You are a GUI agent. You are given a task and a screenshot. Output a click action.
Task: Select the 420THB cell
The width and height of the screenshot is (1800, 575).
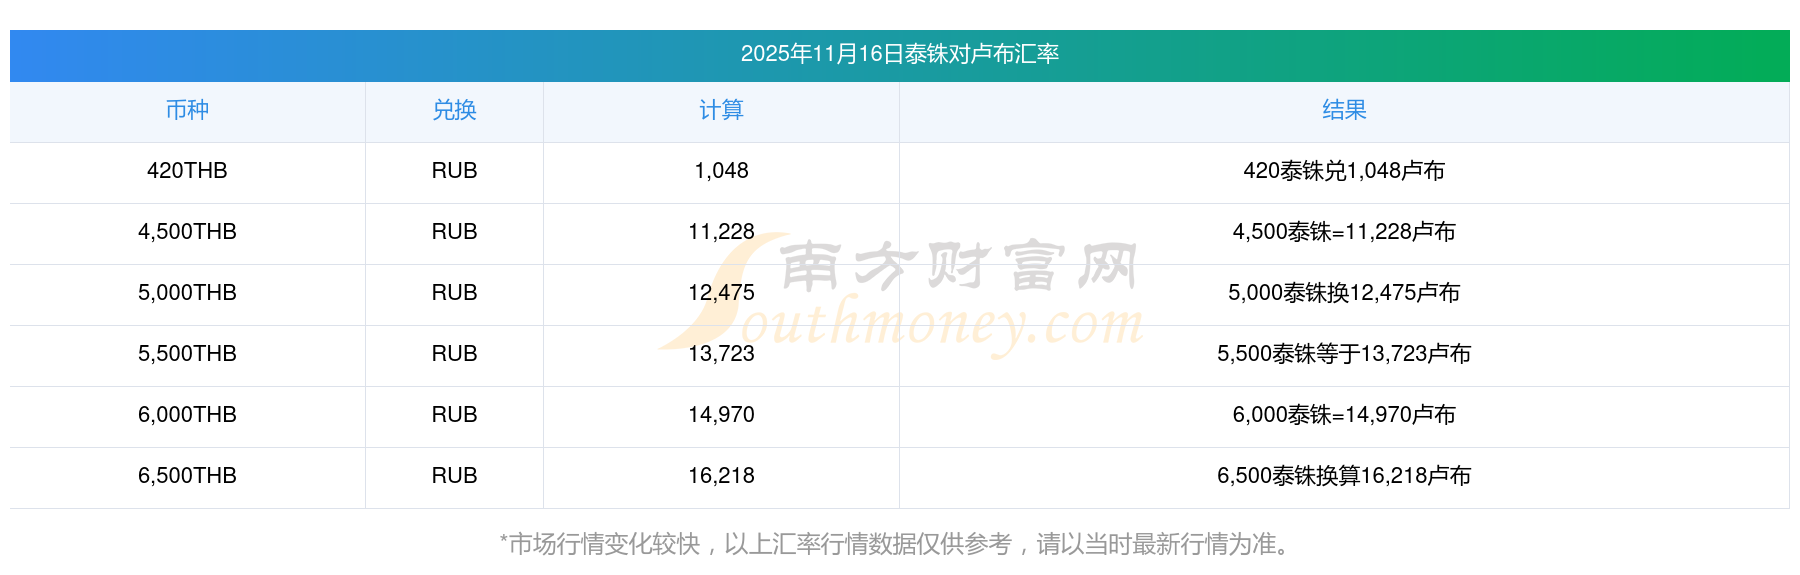(187, 171)
